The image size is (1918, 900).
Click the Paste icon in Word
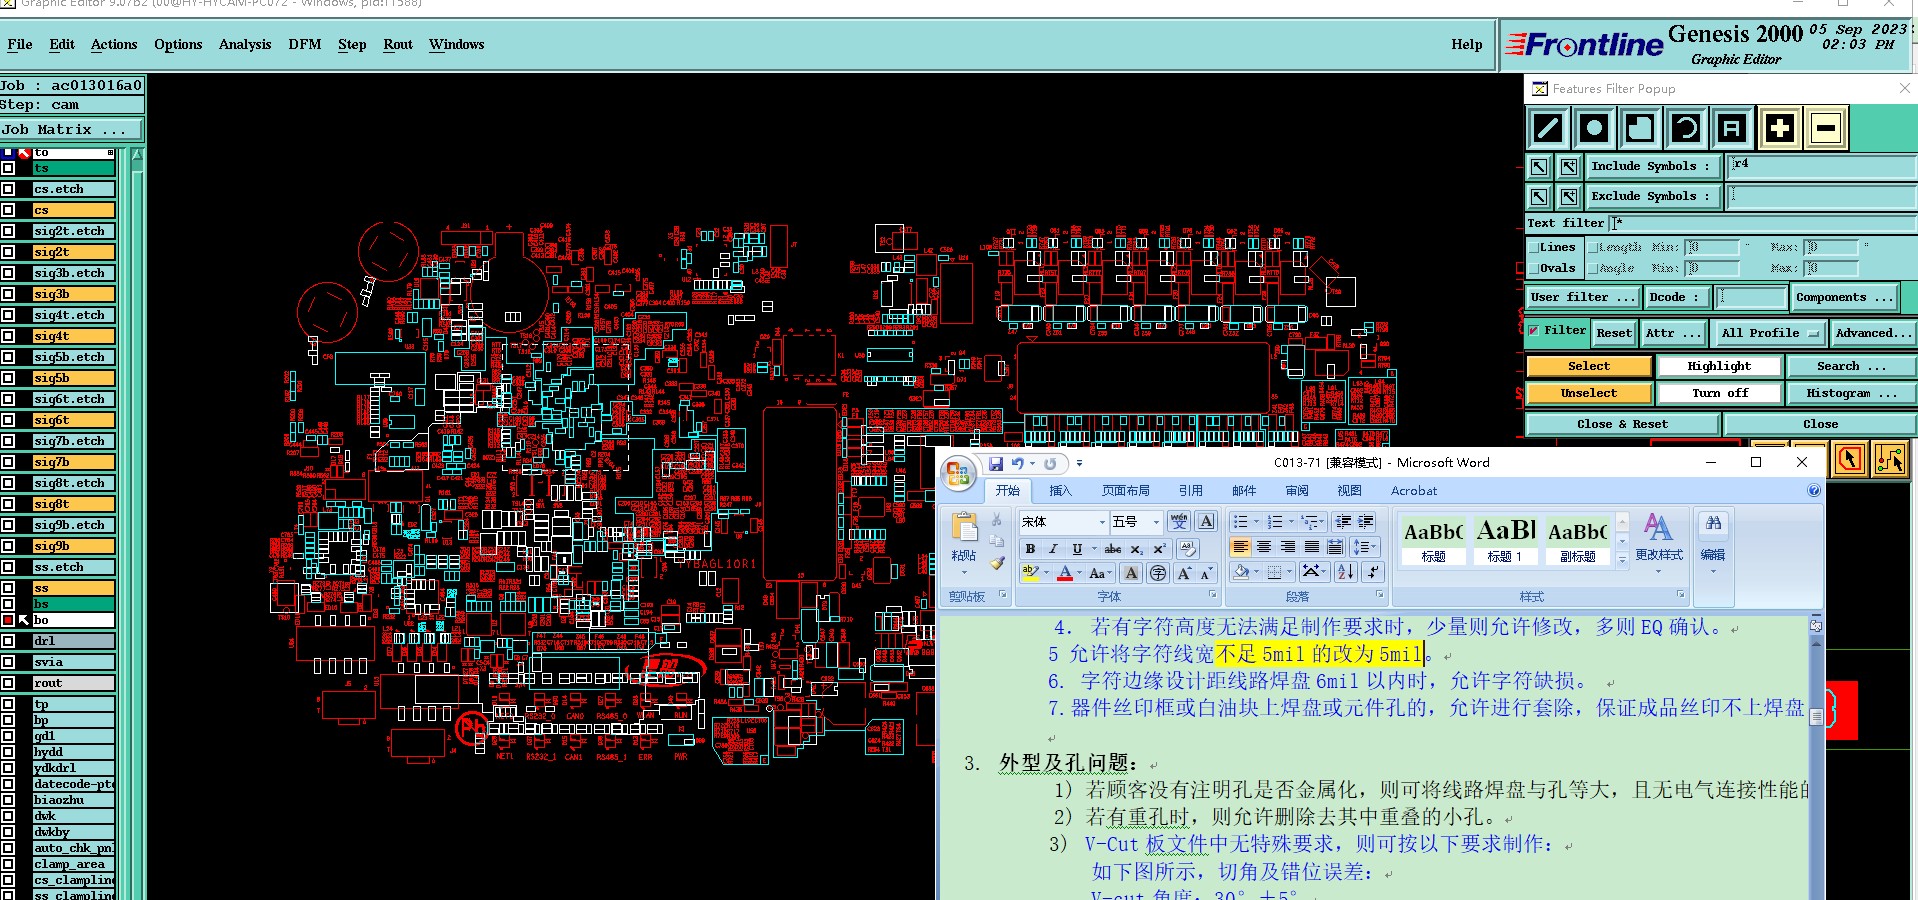(x=964, y=528)
